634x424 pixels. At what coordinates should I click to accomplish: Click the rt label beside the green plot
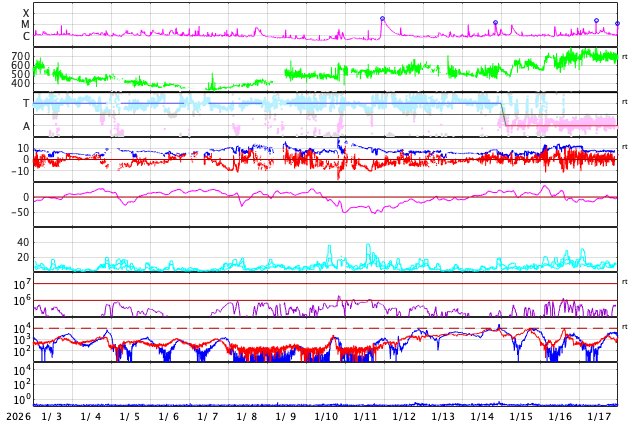[624, 57]
